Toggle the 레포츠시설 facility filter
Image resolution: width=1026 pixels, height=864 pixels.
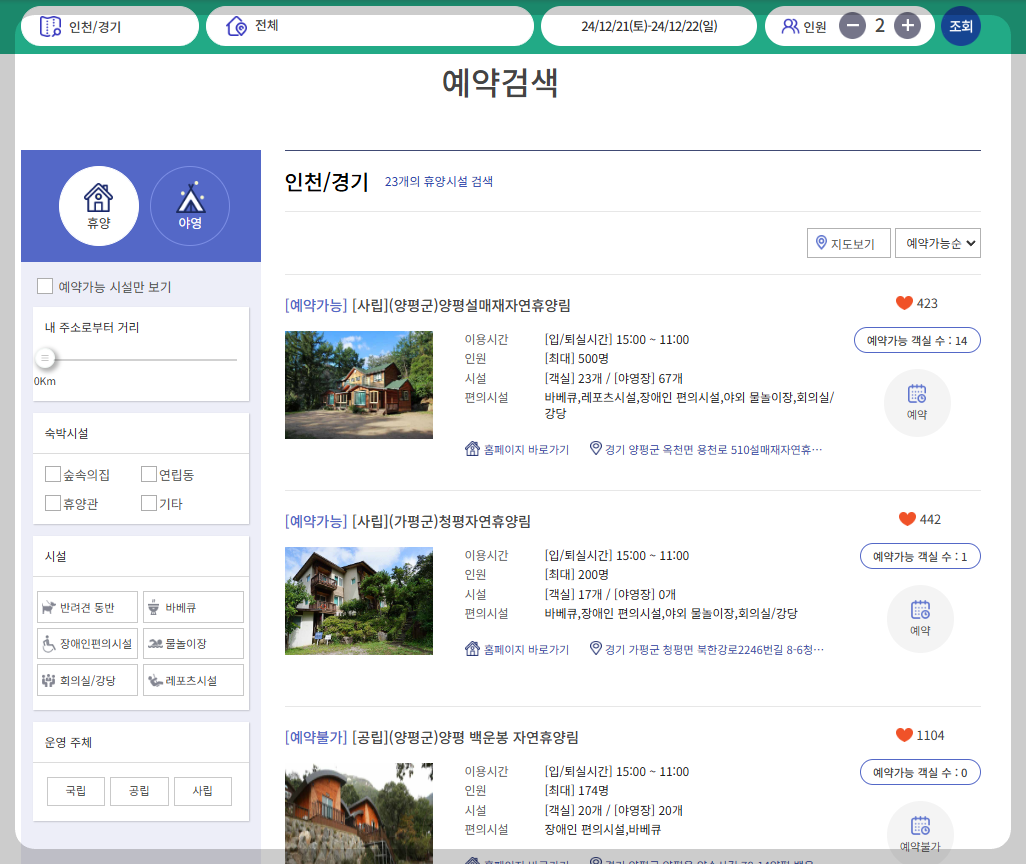(x=193, y=680)
